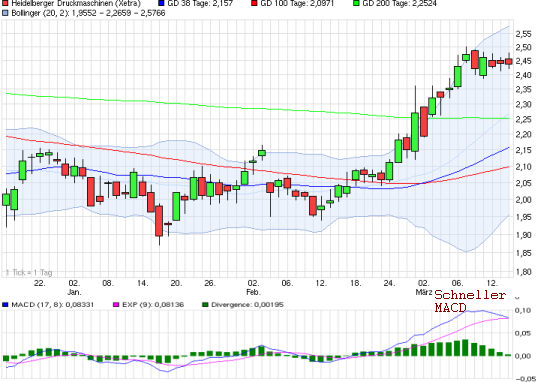Click the 2,15 price axis label
The width and height of the screenshot is (541, 382).
point(524,150)
